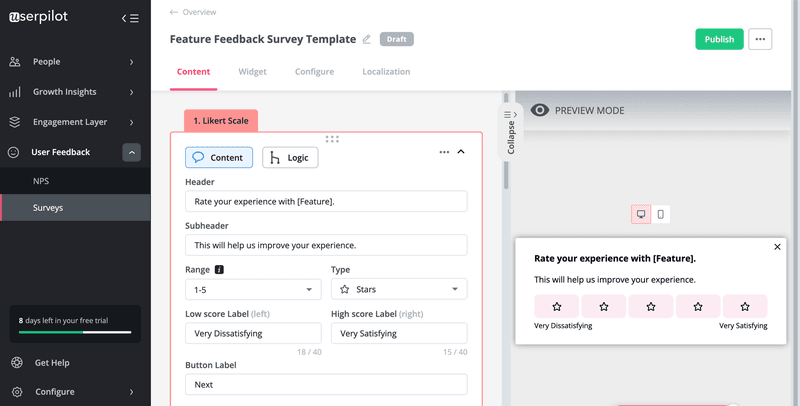800x406 pixels.
Task: Click the fifth star in preview
Action: pos(745,307)
